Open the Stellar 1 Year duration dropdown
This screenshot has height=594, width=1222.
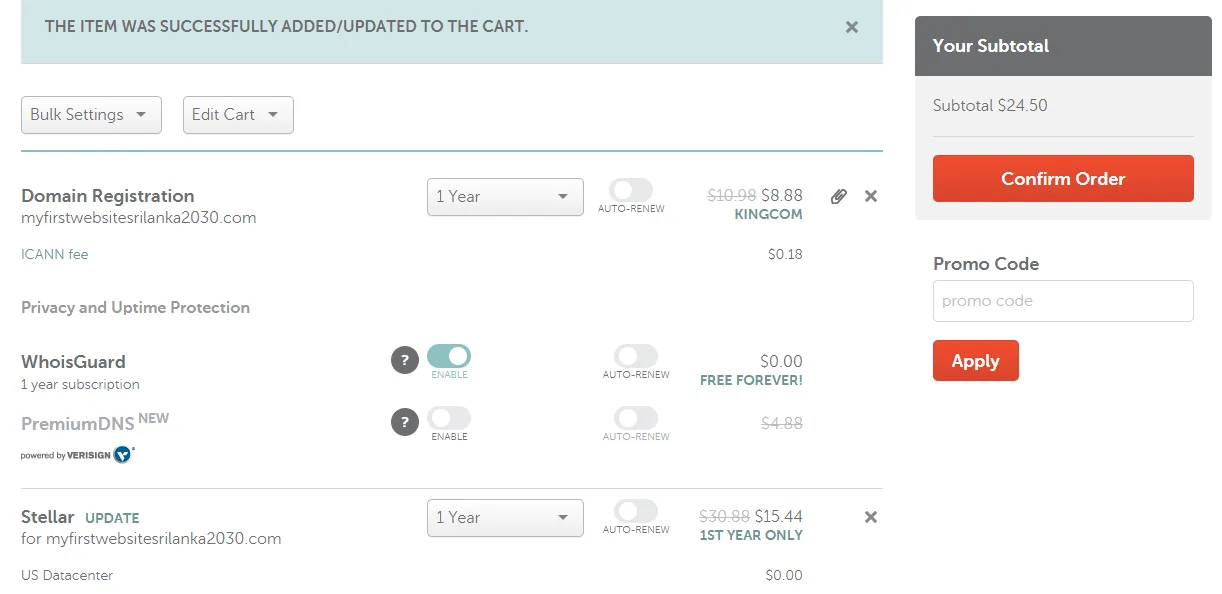(505, 518)
